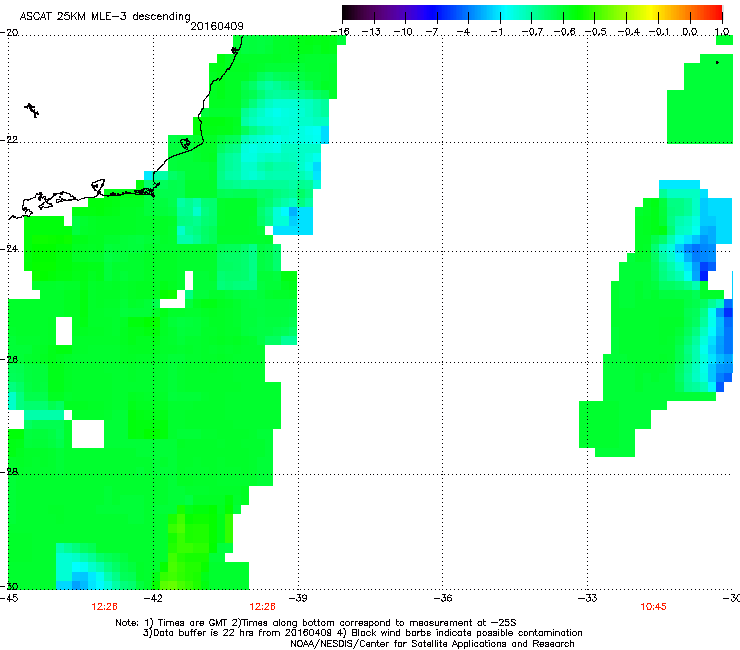Click the -0.4 color scale label

[x=628, y=32]
